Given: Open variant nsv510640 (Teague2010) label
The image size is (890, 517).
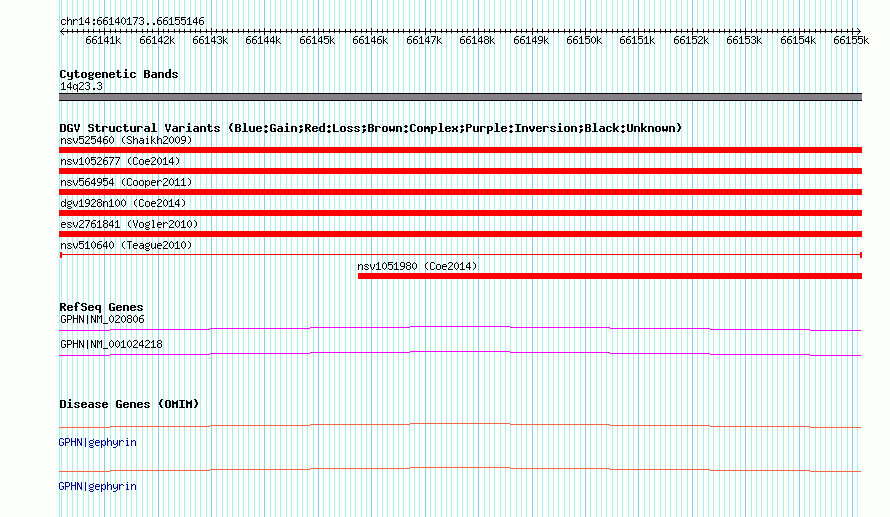Looking at the screenshot, I should click(126, 245).
